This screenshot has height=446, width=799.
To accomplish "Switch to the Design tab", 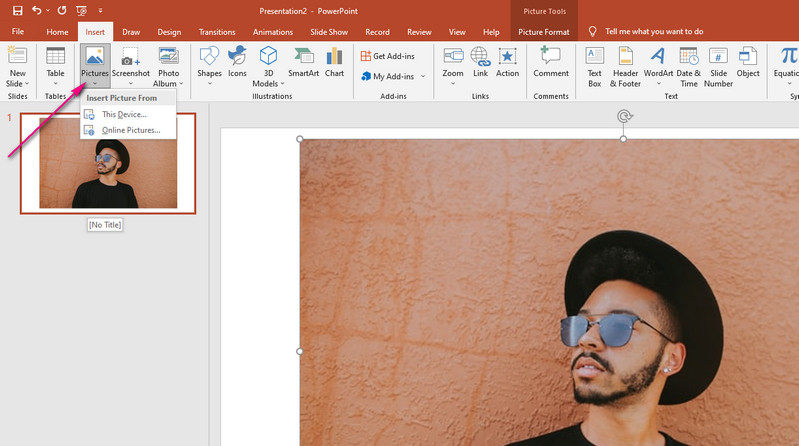I will [x=169, y=32].
